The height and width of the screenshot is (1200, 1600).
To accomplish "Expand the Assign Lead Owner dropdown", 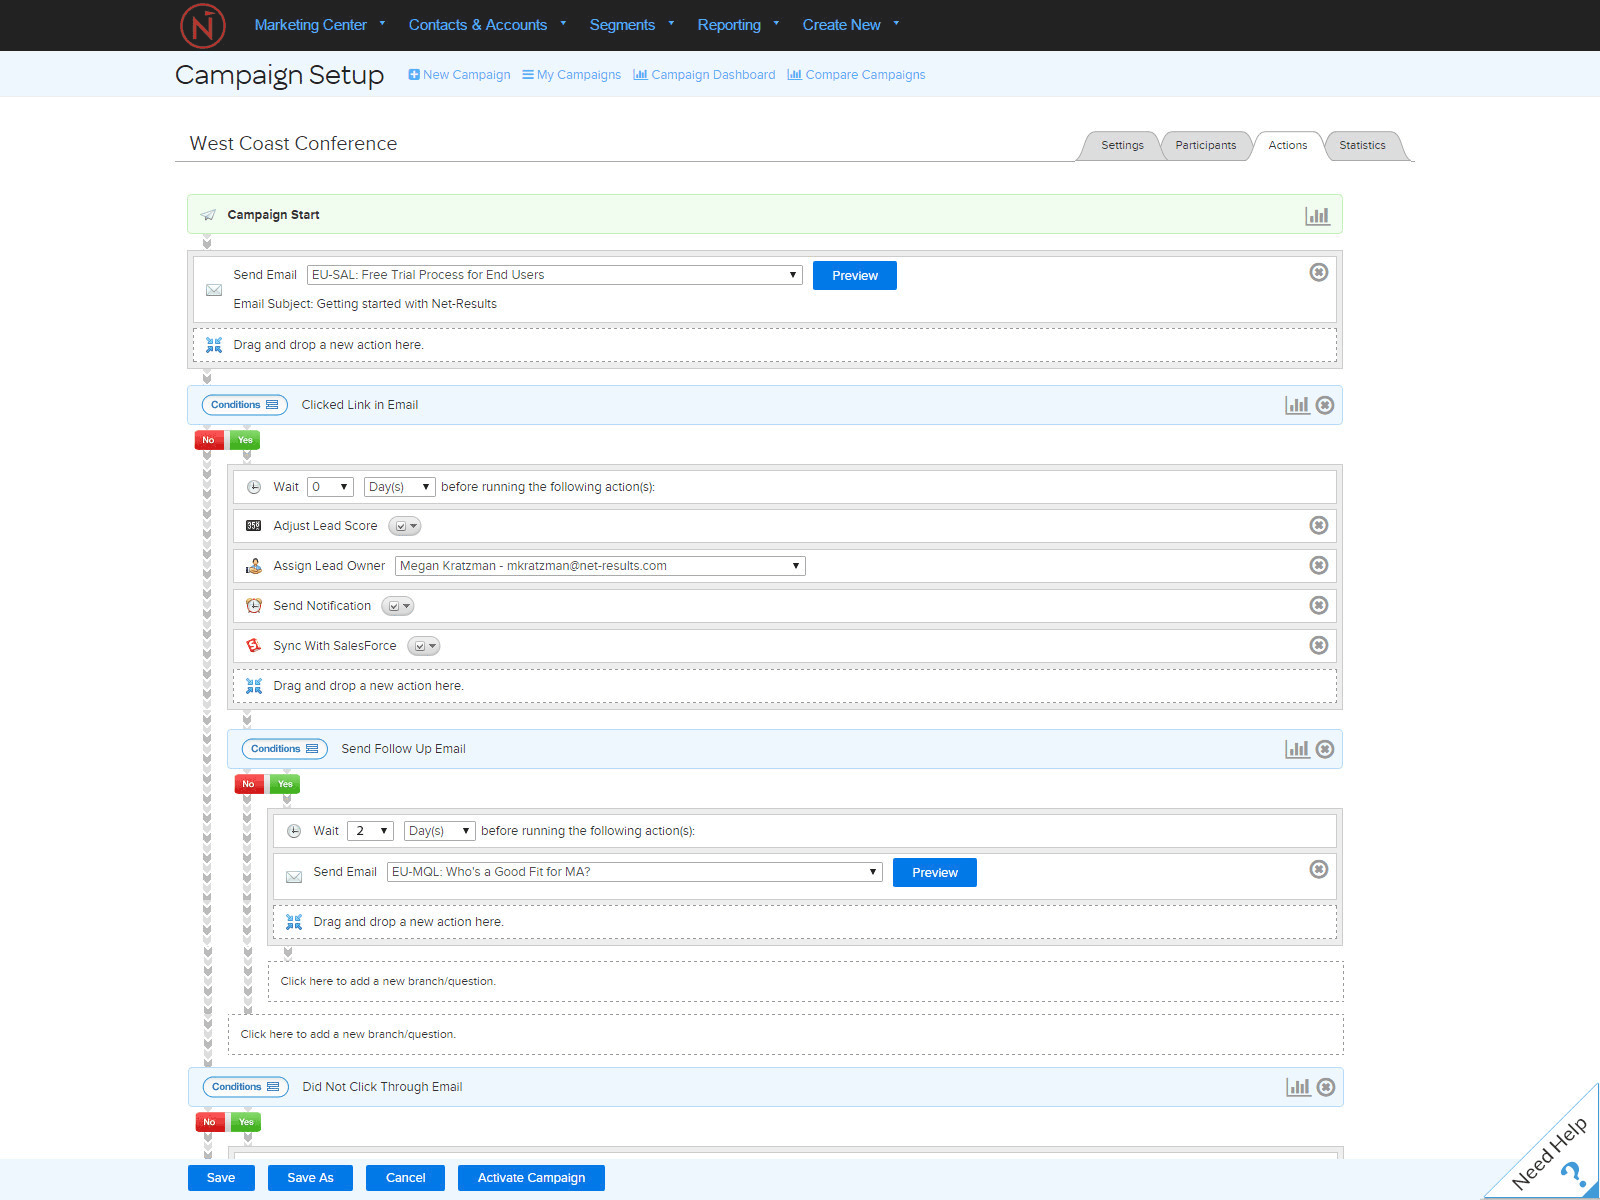I will 600,566.
